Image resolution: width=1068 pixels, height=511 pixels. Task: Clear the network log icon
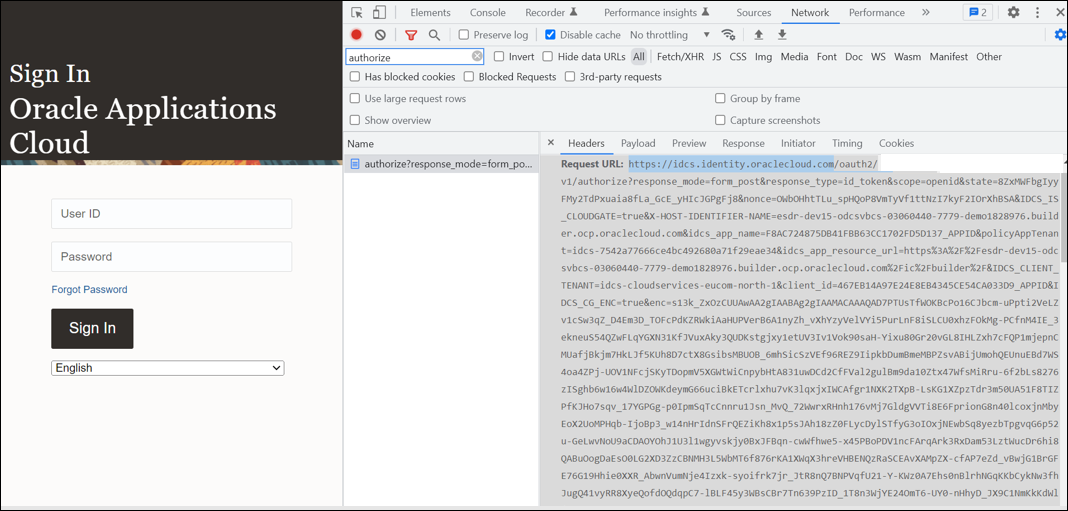pos(380,35)
